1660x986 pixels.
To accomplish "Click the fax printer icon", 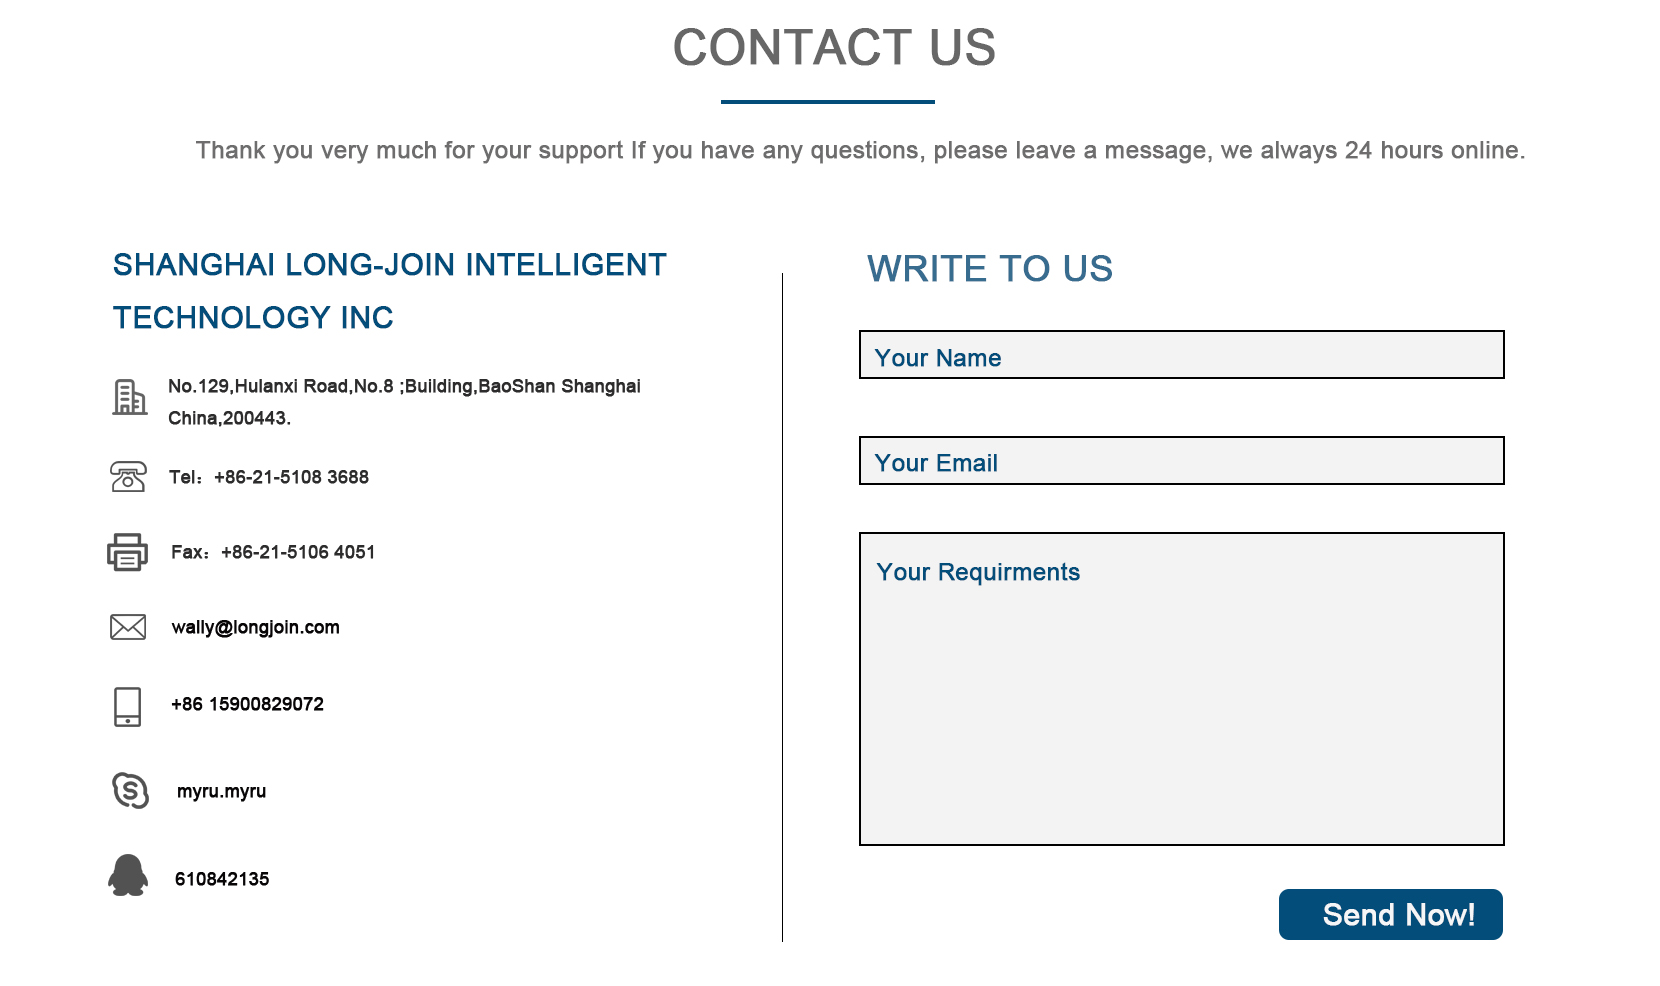I will pyautogui.click(x=127, y=552).
